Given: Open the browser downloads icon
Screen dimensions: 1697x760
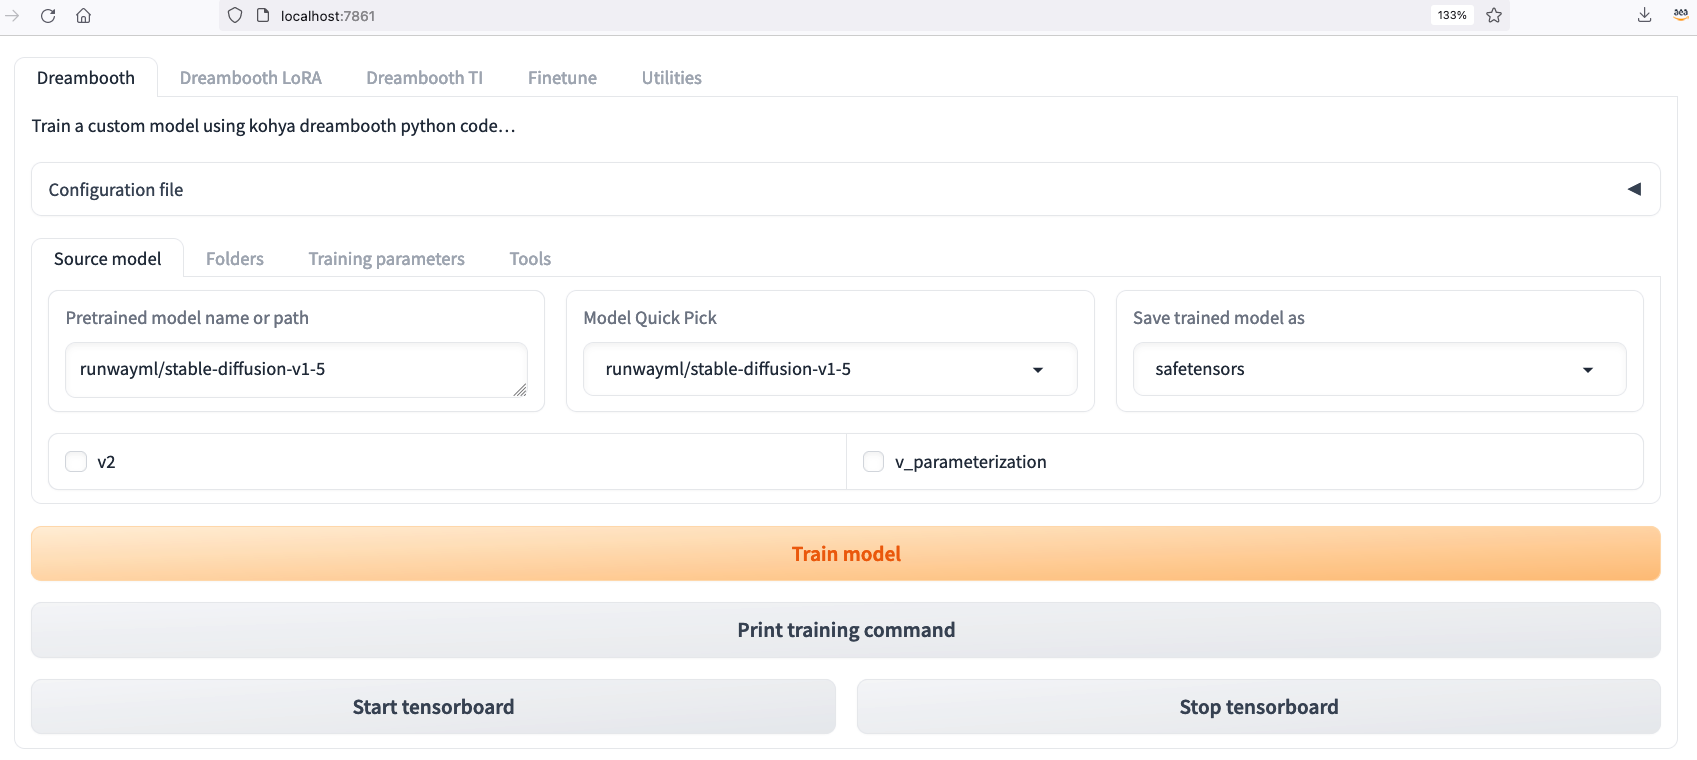Looking at the screenshot, I should [x=1644, y=15].
